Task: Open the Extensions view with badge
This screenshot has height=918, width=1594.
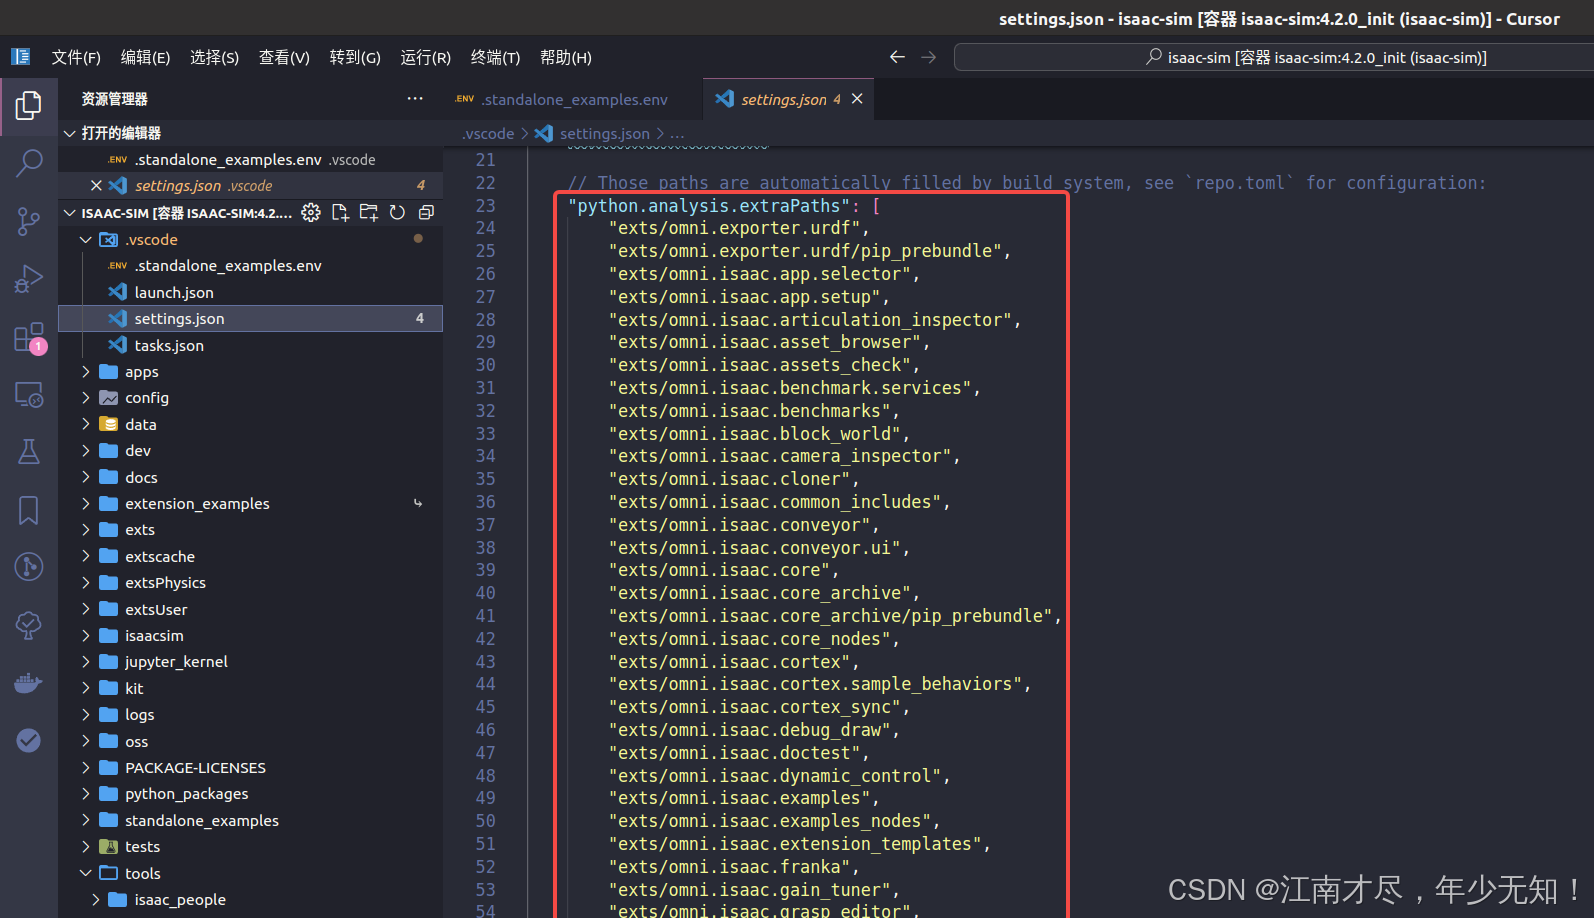Action: 28,337
